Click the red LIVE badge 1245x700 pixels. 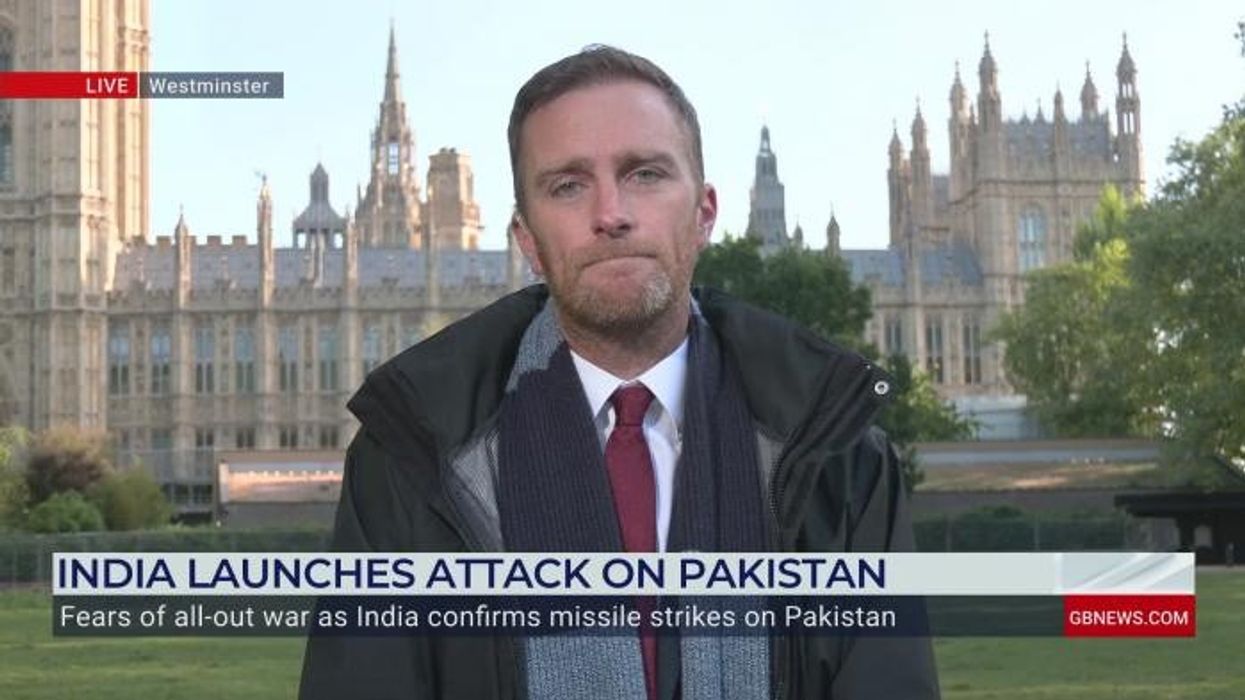coord(68,85)
